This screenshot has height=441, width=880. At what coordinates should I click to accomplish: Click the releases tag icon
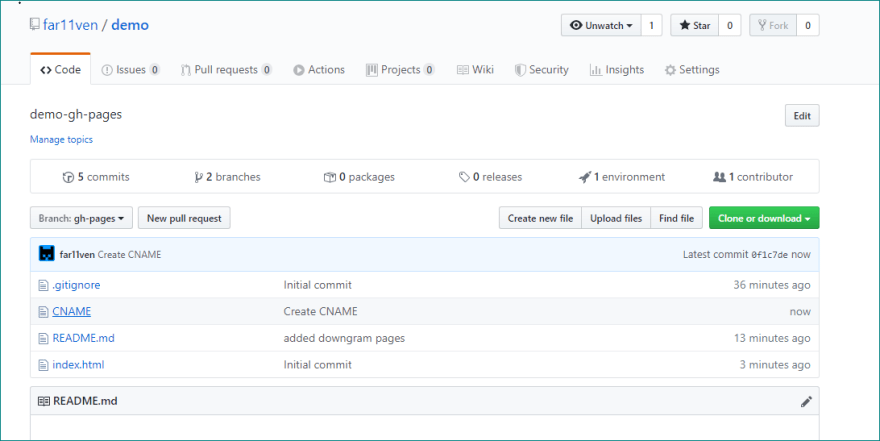point(464,177)
